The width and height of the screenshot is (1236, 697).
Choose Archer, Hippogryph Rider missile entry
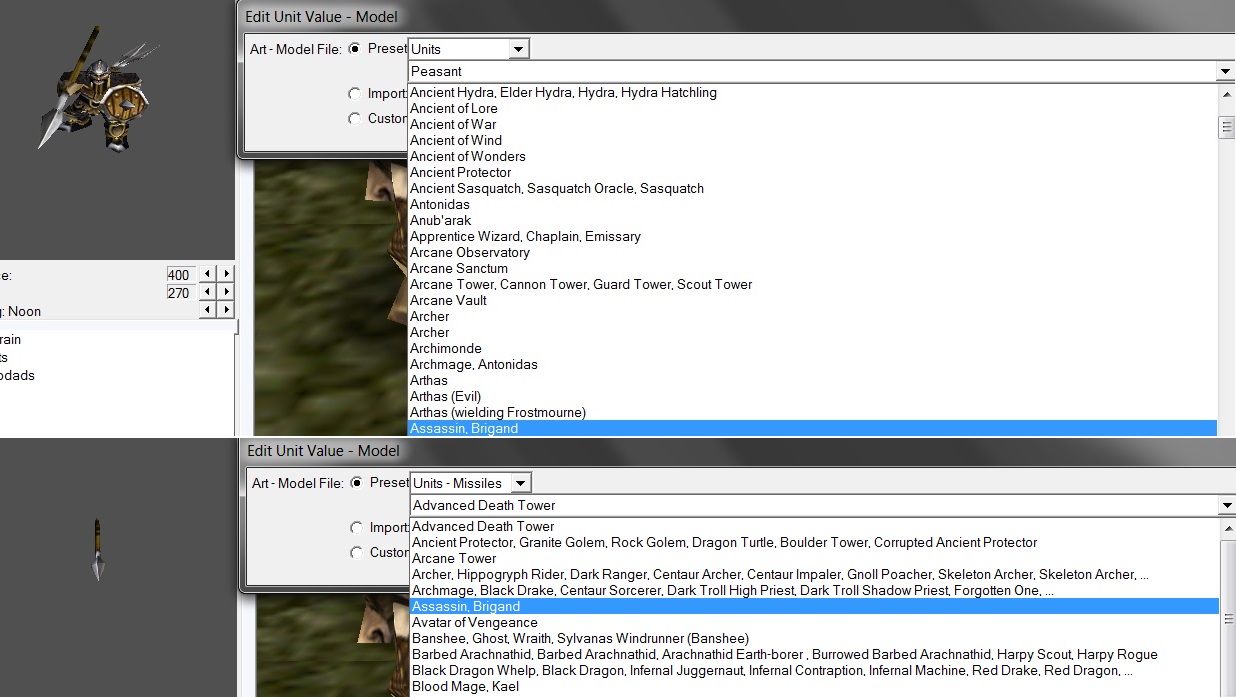click(x=814, y=574)
